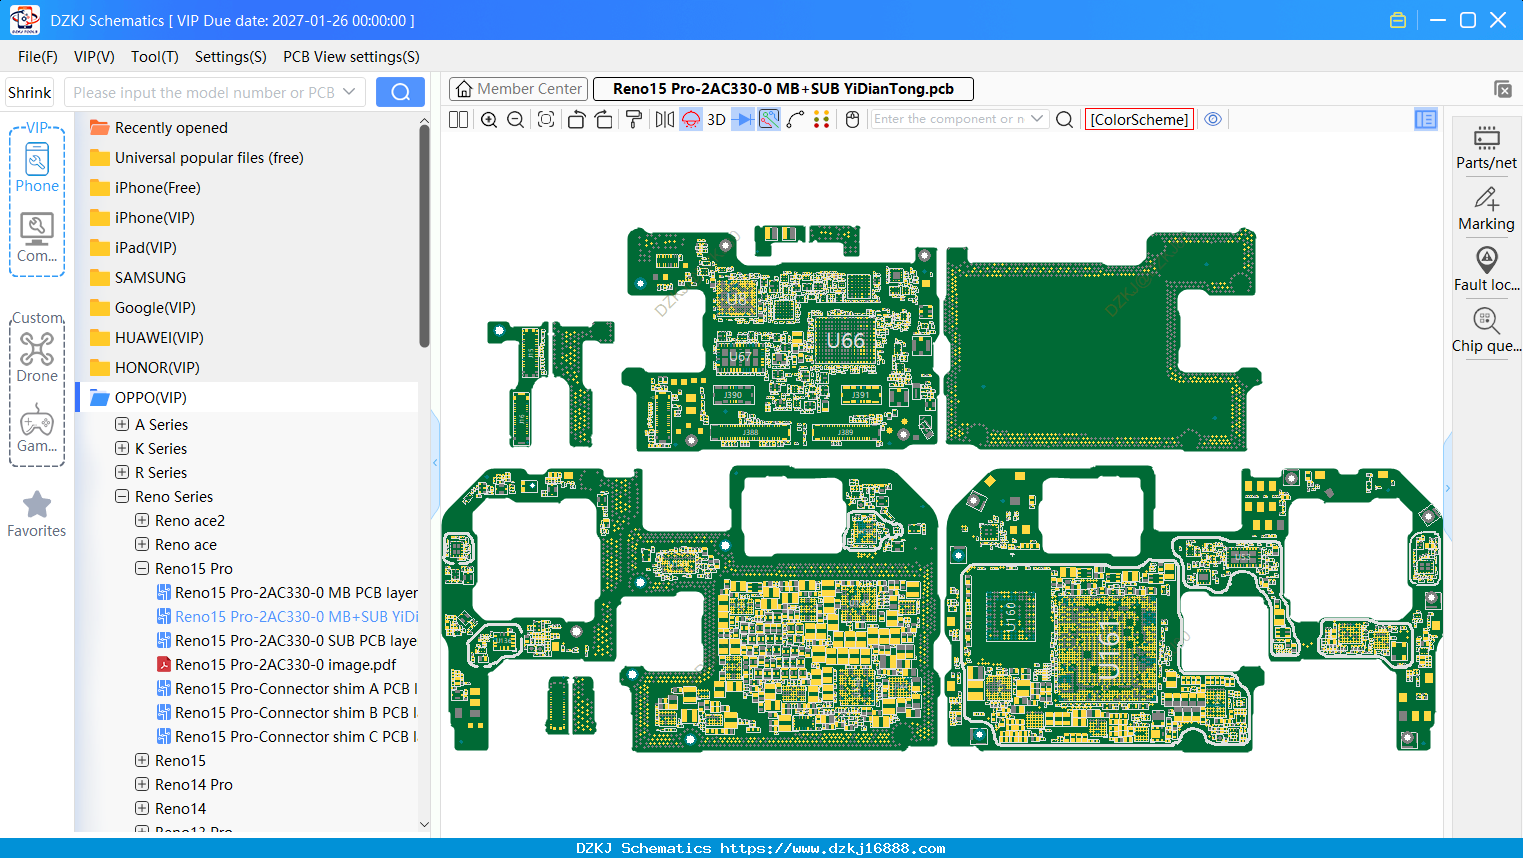
Task: Switch to the Reno15 Pro YiDianTong.pcb tab
Action: point(783,89)
